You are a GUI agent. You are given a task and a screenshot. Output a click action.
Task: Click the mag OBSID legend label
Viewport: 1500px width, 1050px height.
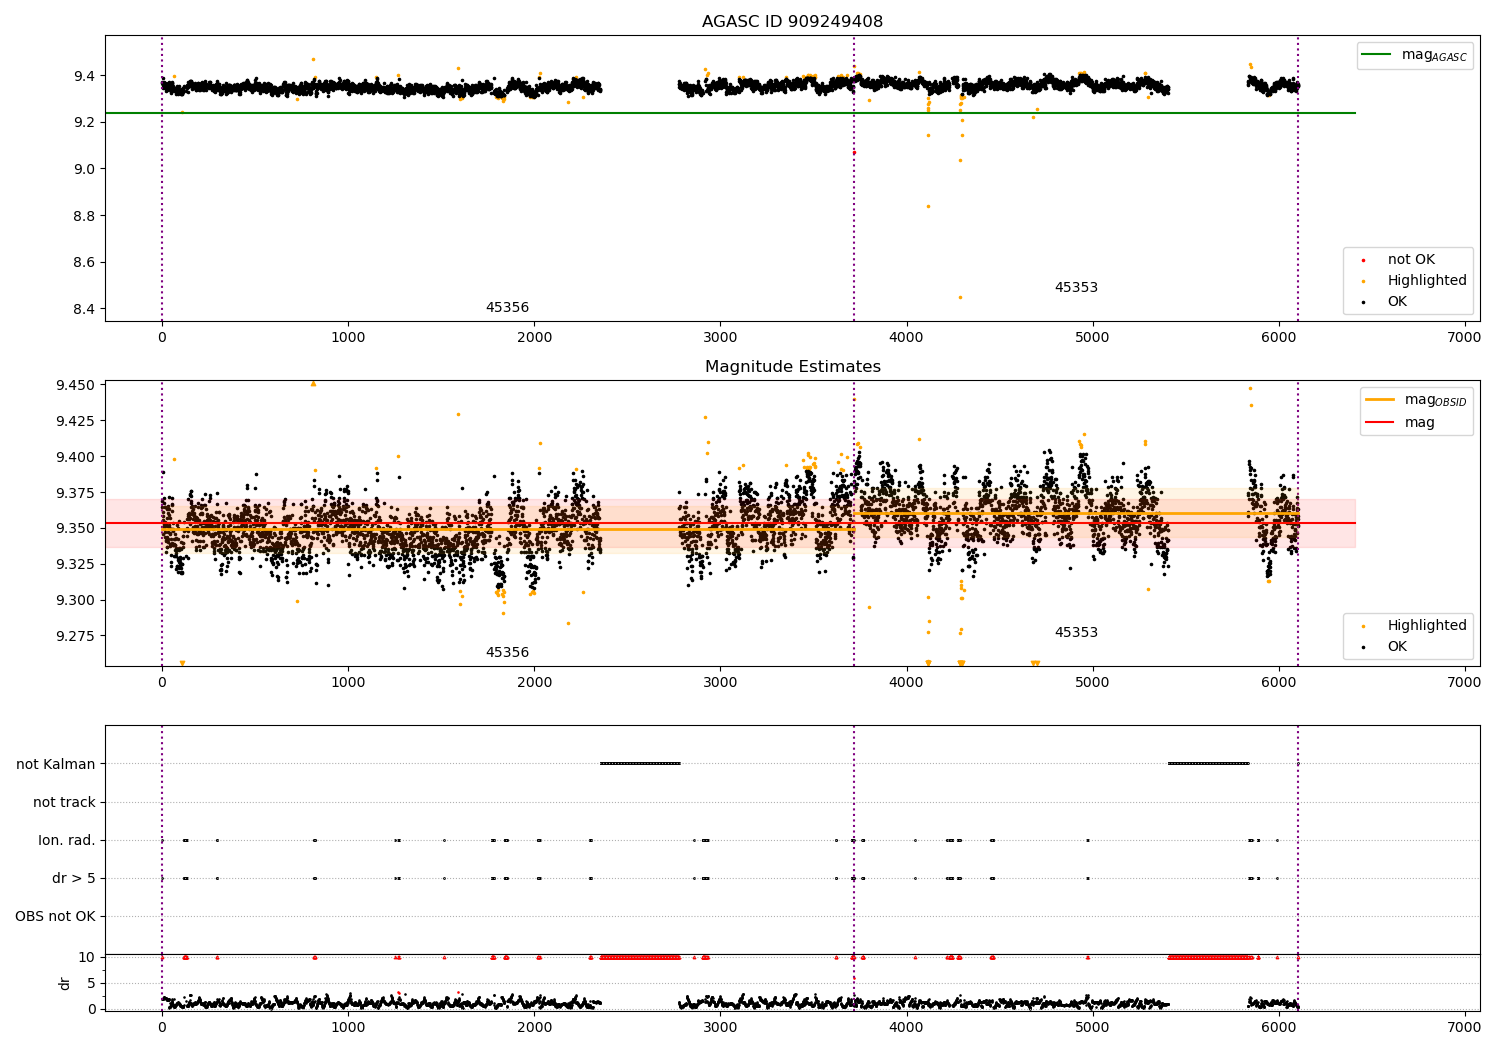tap(1435, 401)
